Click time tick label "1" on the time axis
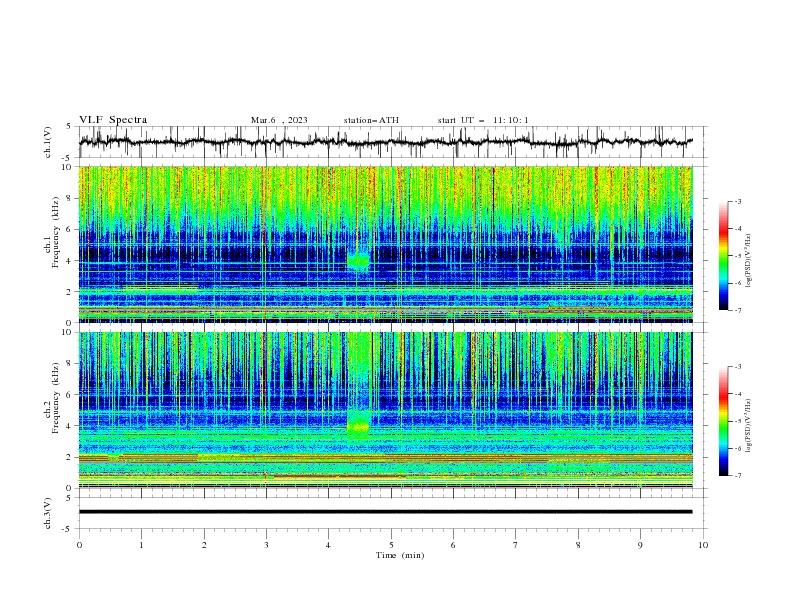 point(141,545)
